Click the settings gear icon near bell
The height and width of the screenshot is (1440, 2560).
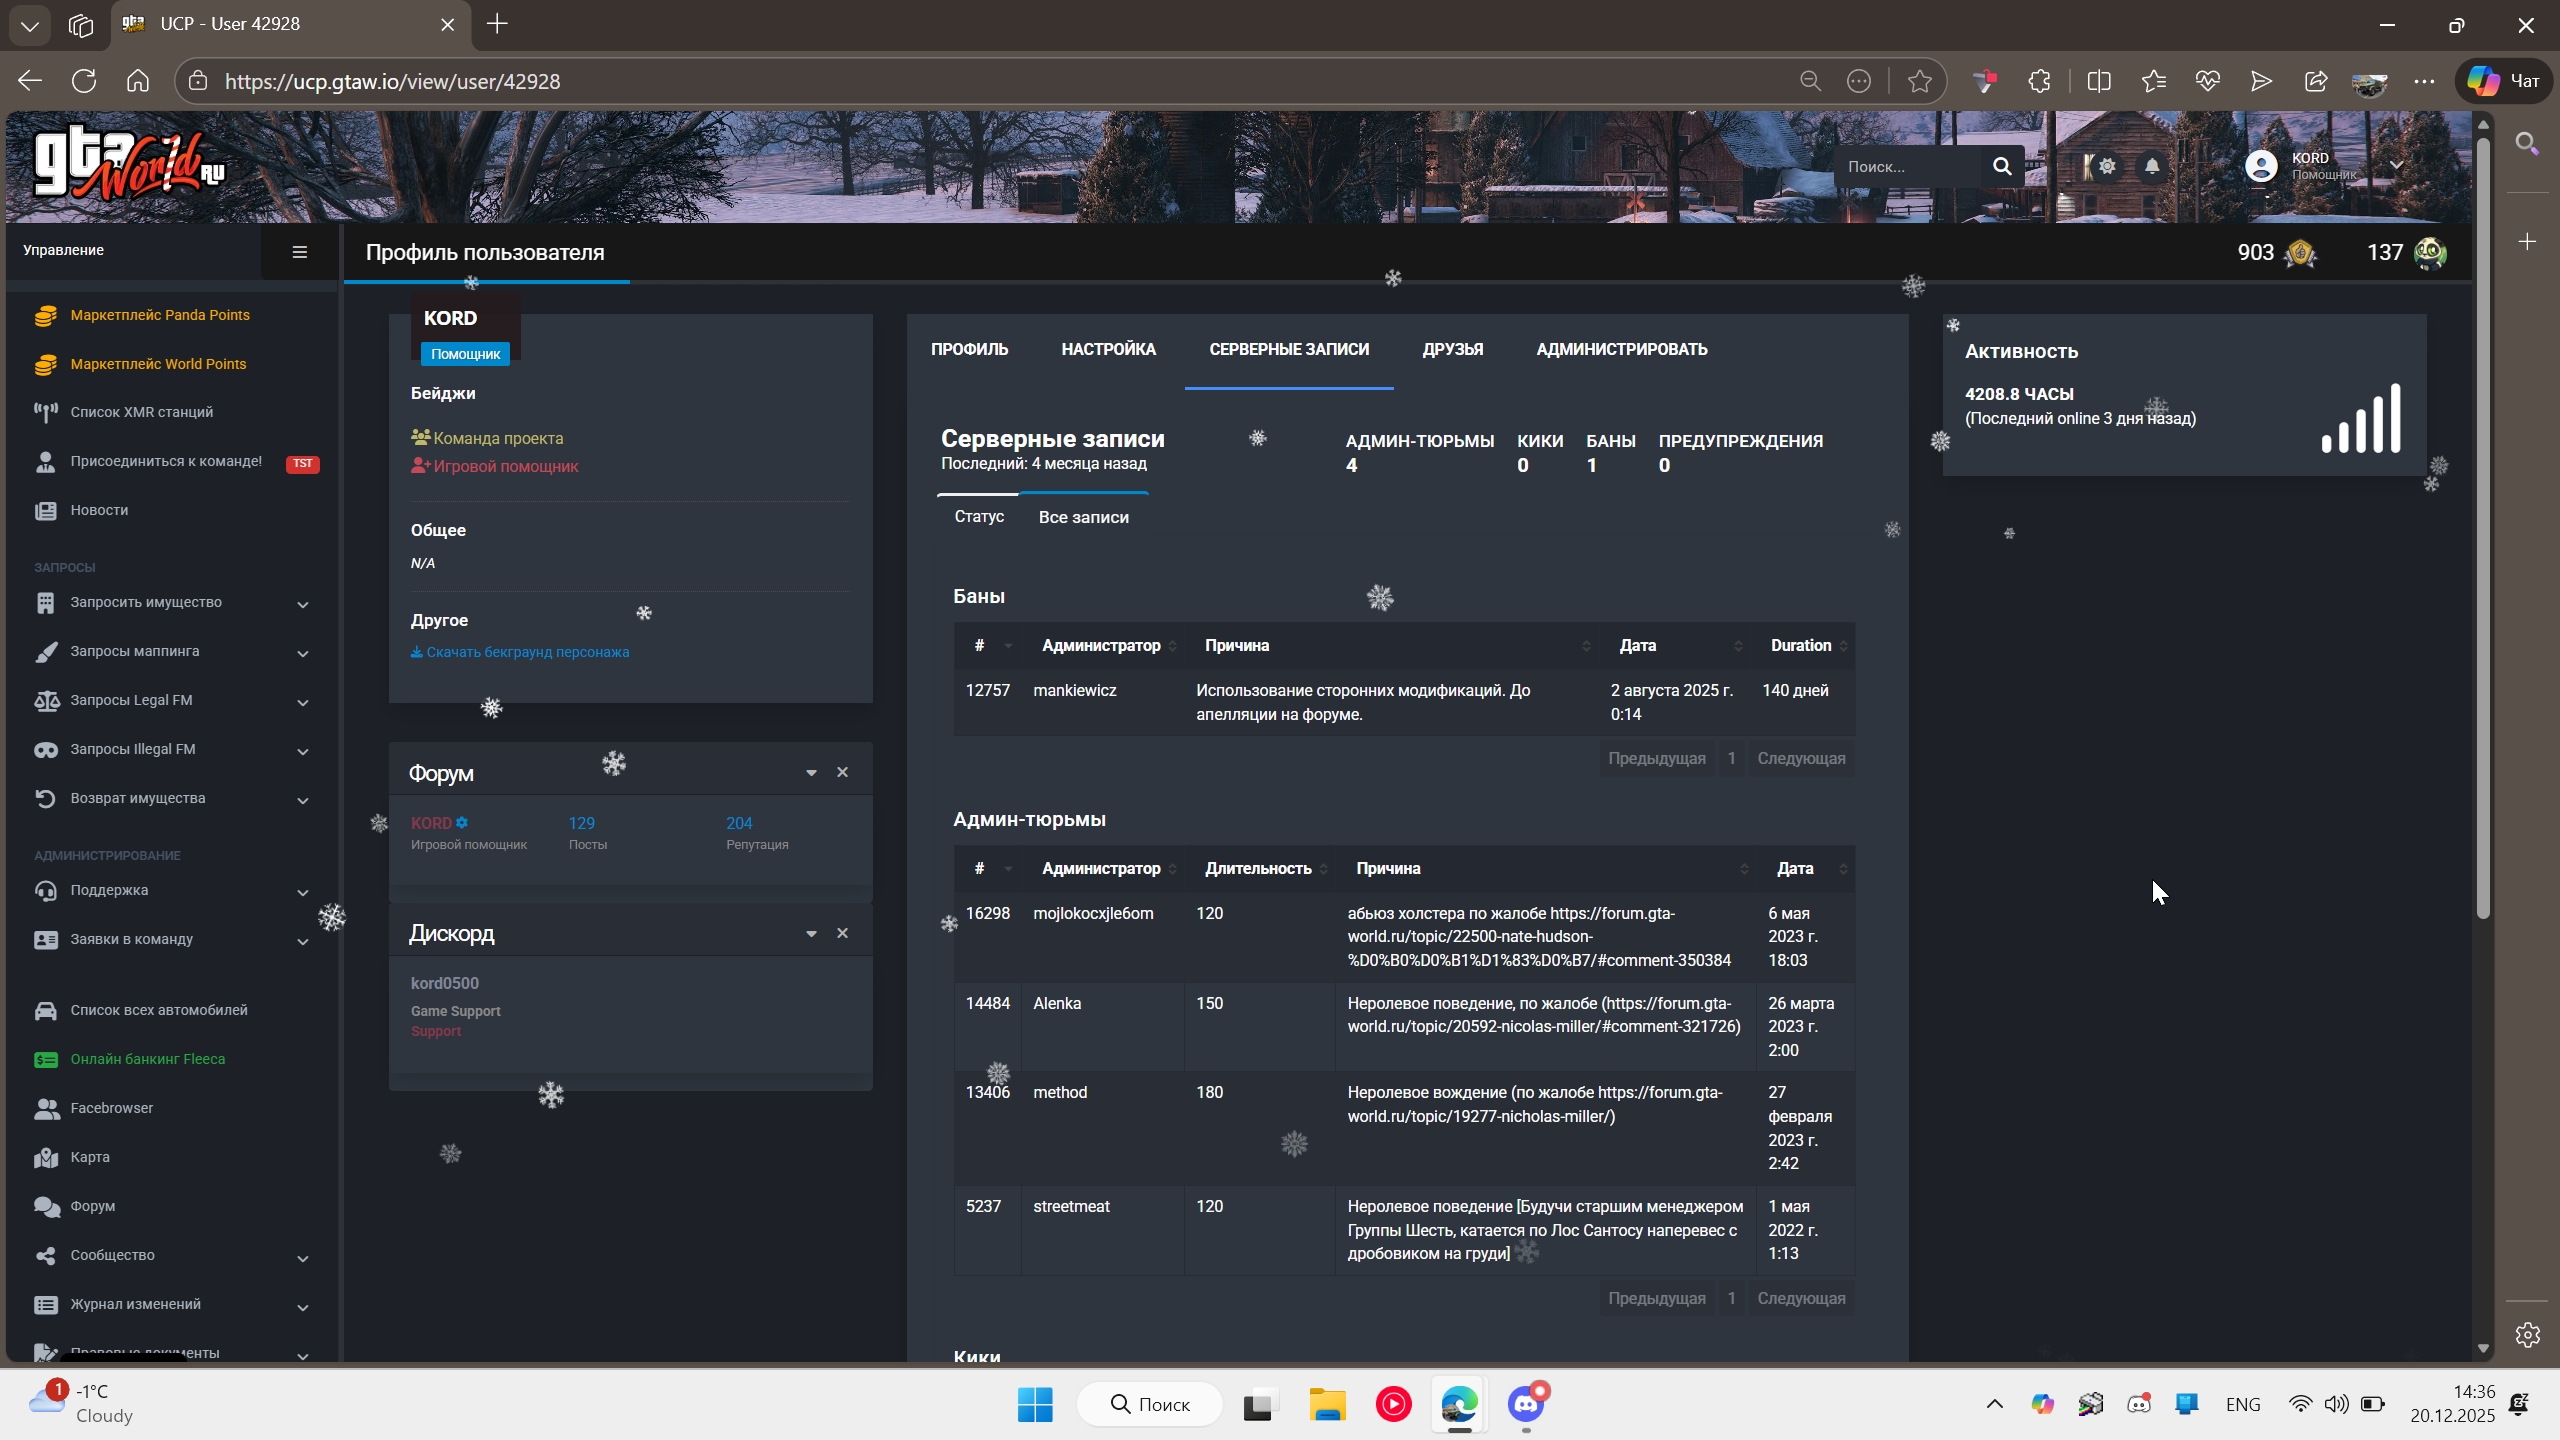(x=2107, y=166)
